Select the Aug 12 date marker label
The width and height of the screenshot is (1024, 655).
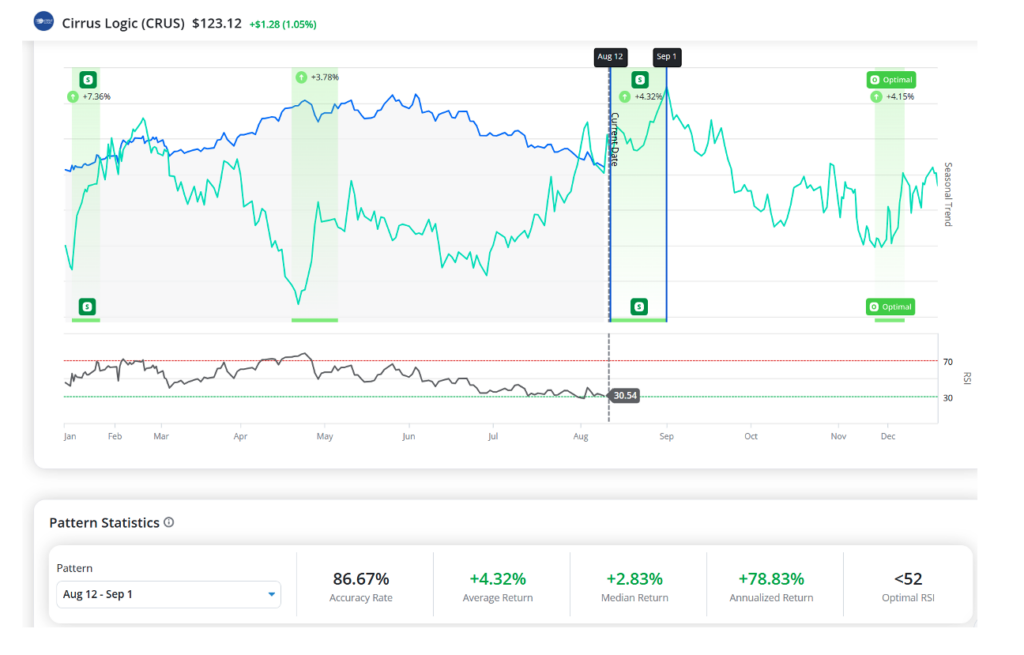[x=611, y=57]
